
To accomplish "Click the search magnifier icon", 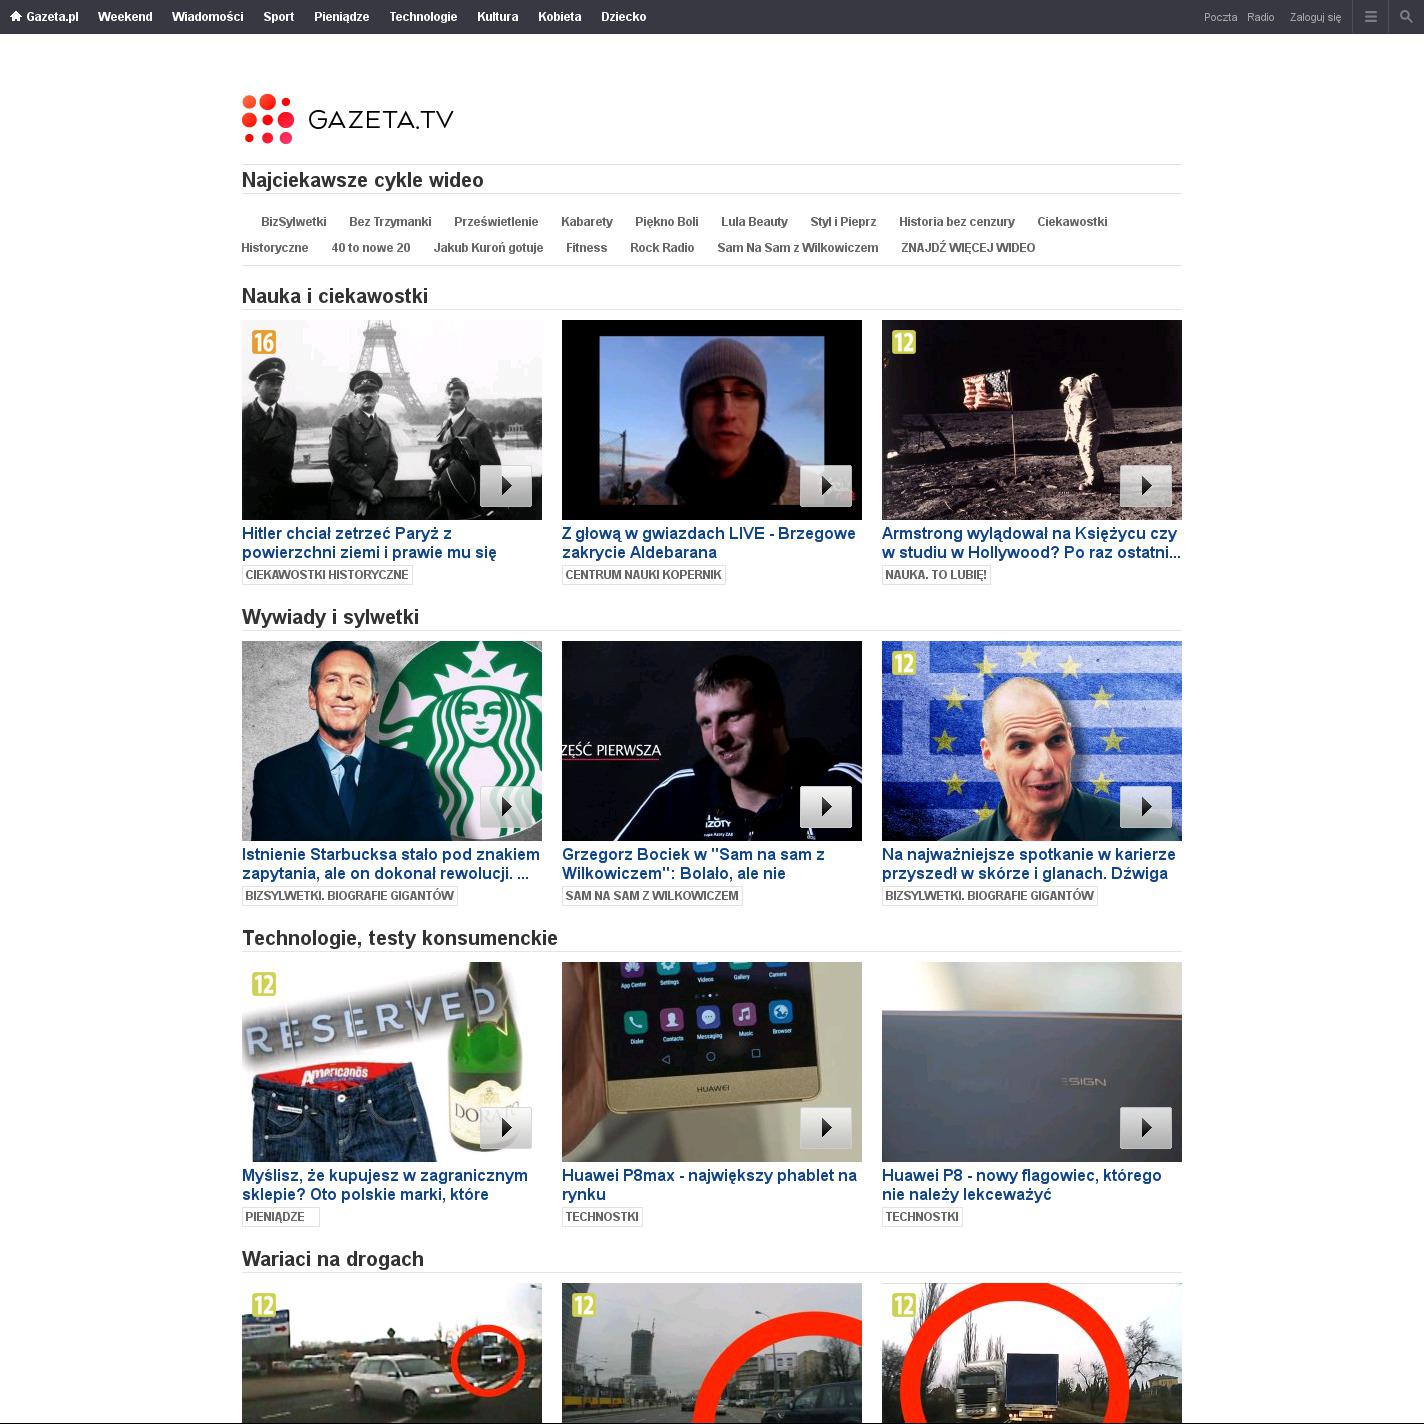I will point(1406,17).
